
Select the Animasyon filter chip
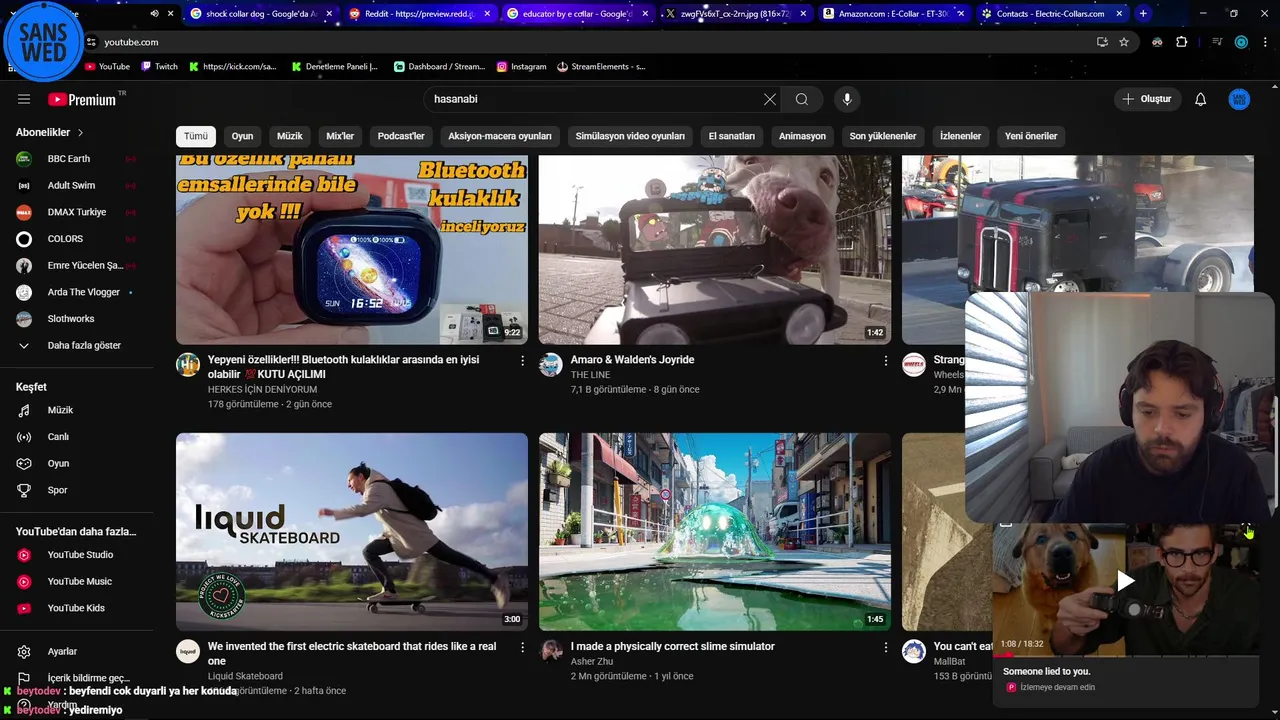803,136
